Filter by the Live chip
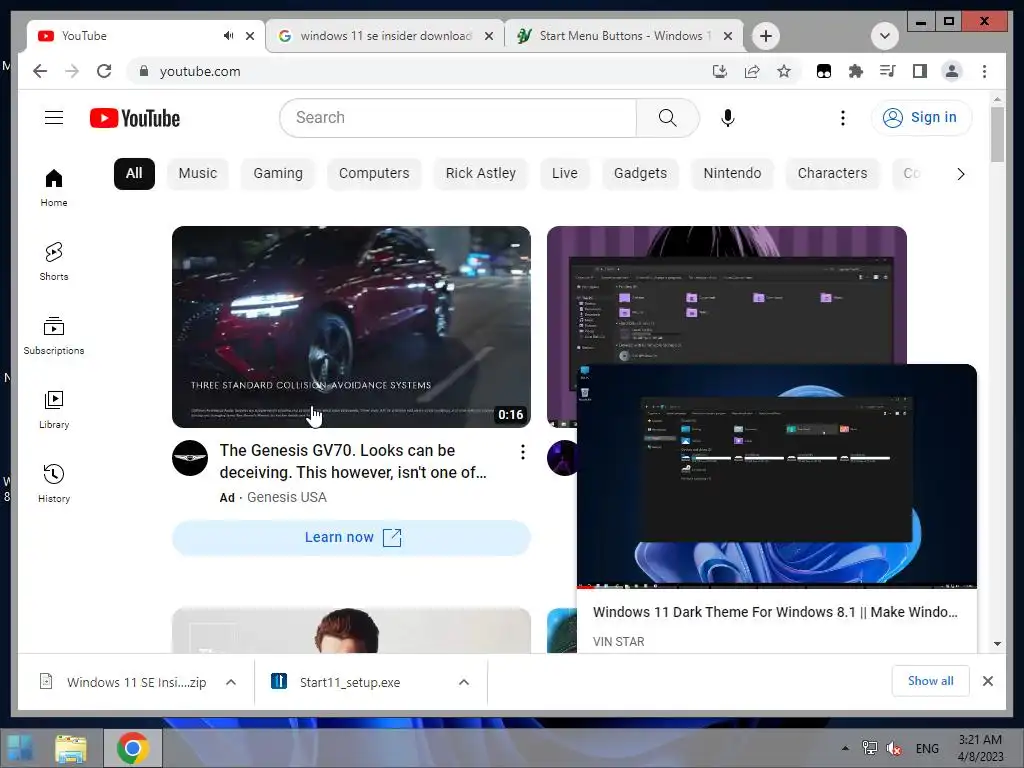 (x=565, y=174)
